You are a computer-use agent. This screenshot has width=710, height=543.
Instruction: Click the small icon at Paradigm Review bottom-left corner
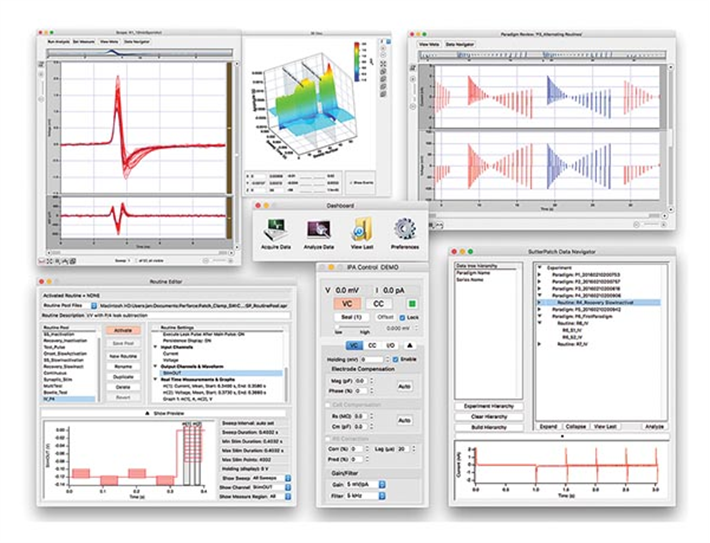tap(432, 225)
